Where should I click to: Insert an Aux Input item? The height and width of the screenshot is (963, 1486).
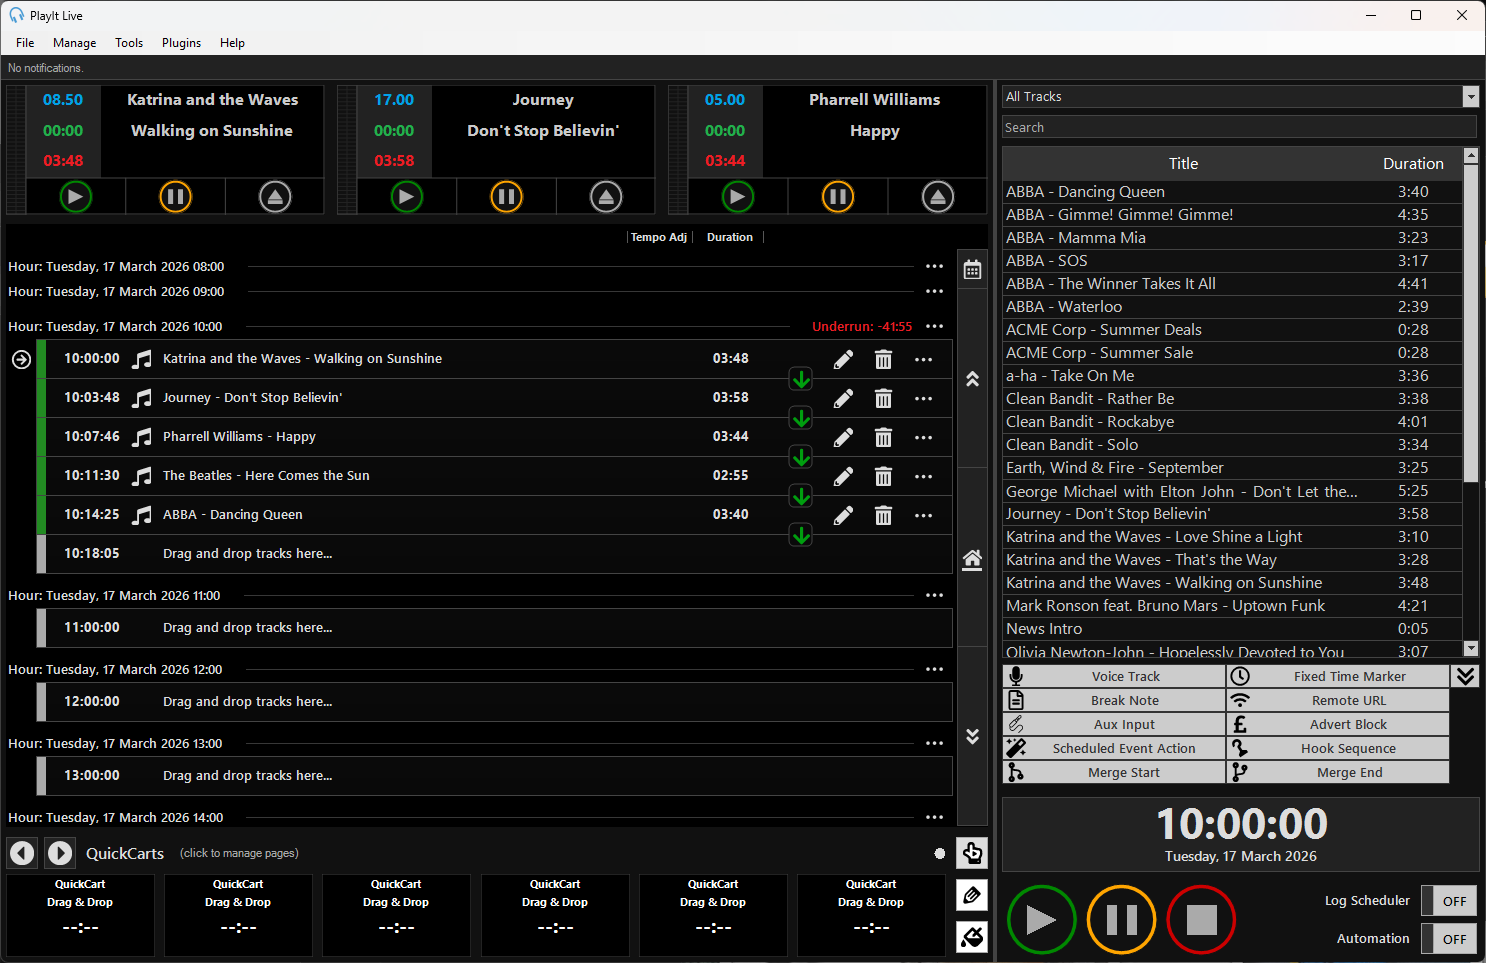click(x=1114, y=725)
